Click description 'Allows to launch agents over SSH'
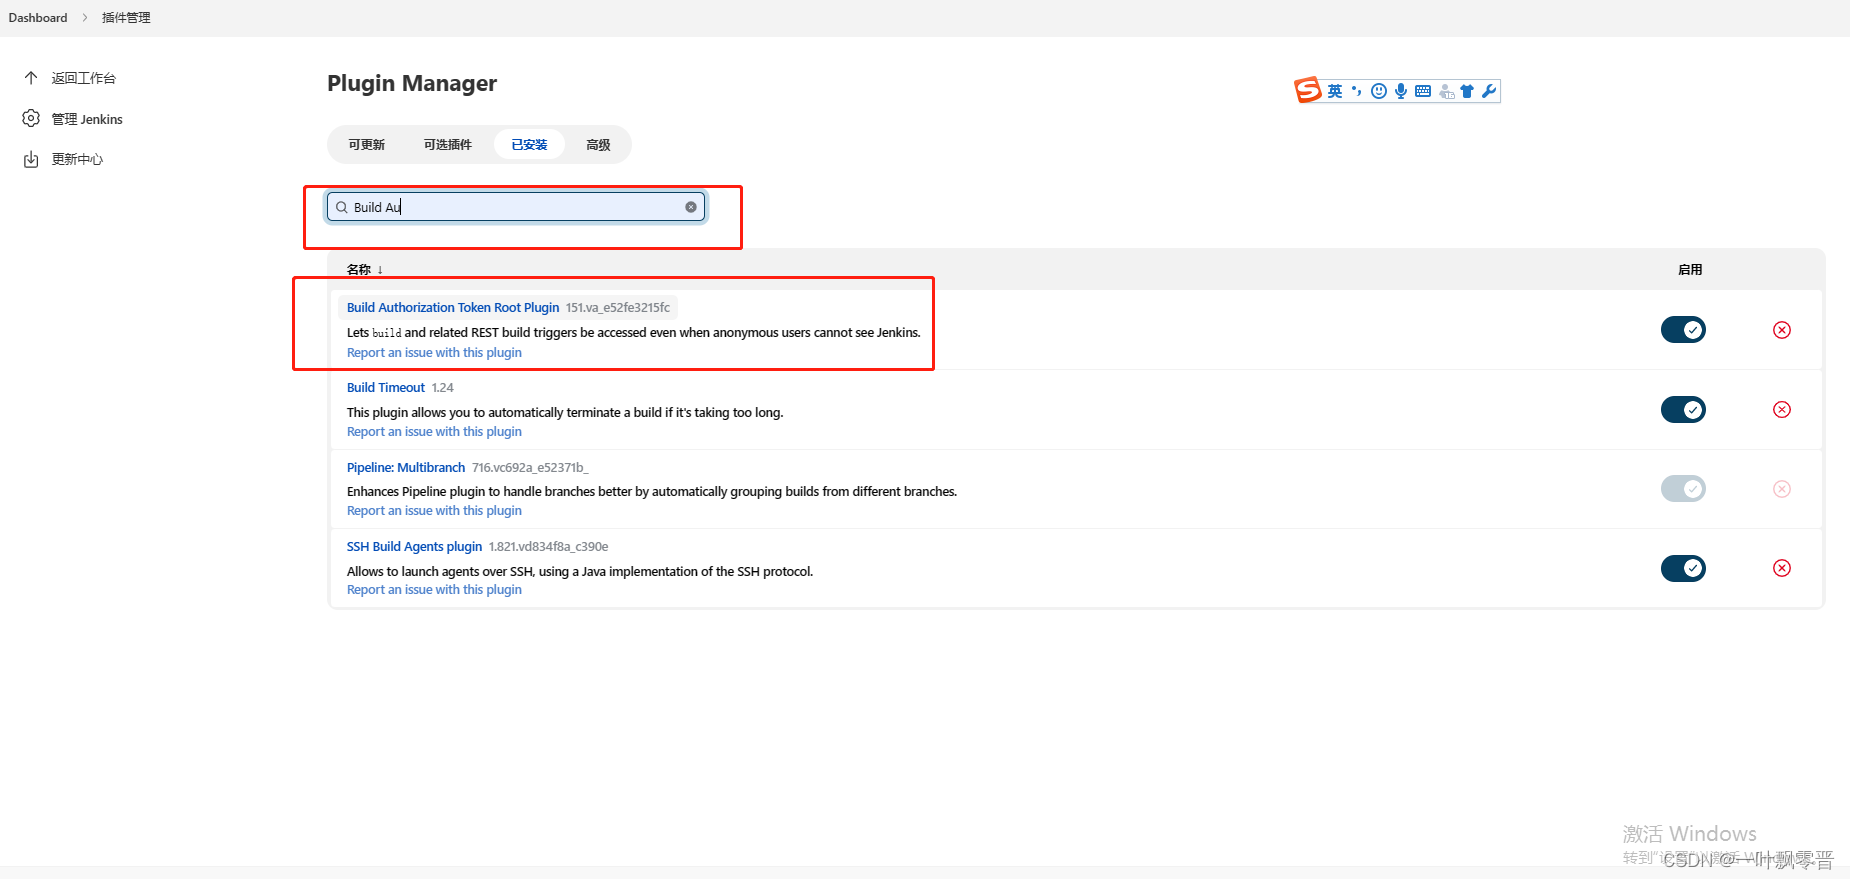Viewport: 1850px width, 879px height. pos(580,572)
